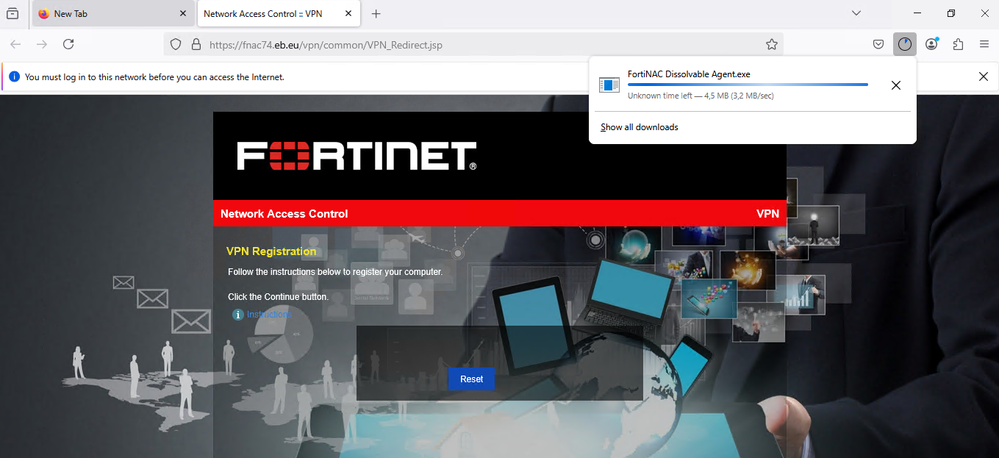Open the Instructions link
The image size is (999, 458).
269,315
